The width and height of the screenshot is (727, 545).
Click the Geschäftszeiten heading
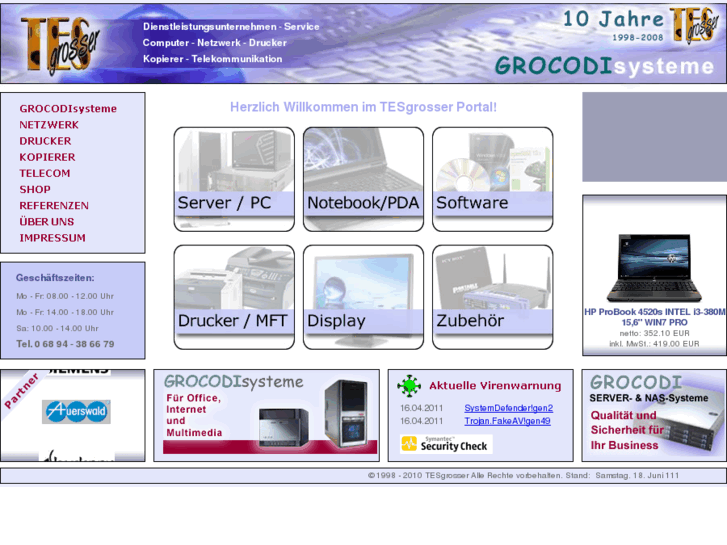[55, 278]
